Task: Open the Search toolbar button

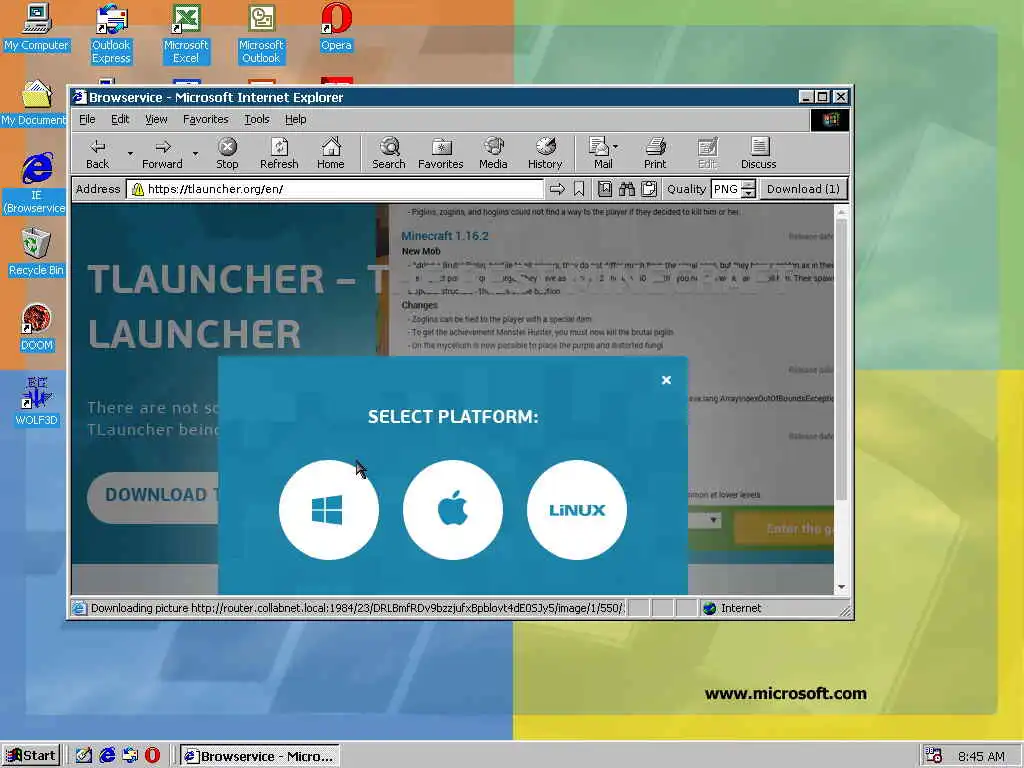Action: coord(389,154)
